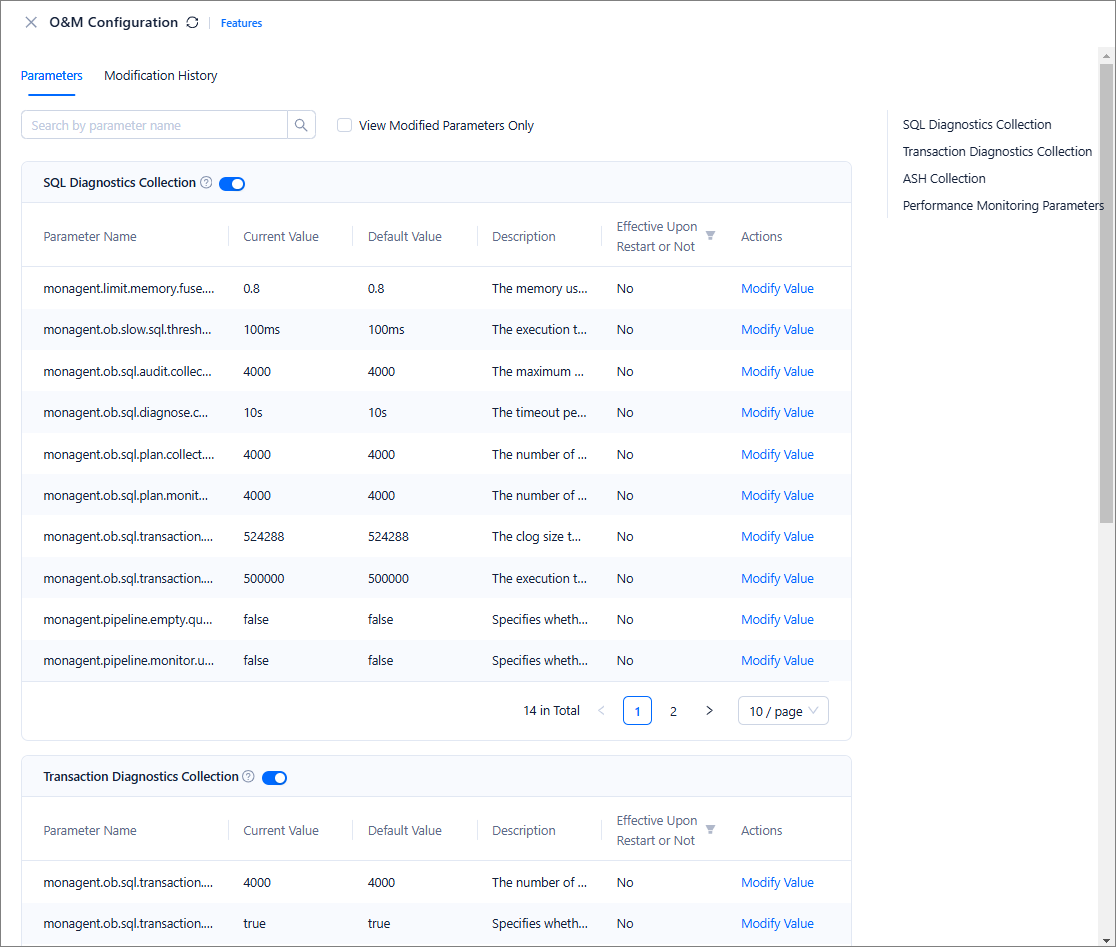Toggle the Transaction Diagnostics Collection switch
The image size is (1116, 947).
click(275, 777)
